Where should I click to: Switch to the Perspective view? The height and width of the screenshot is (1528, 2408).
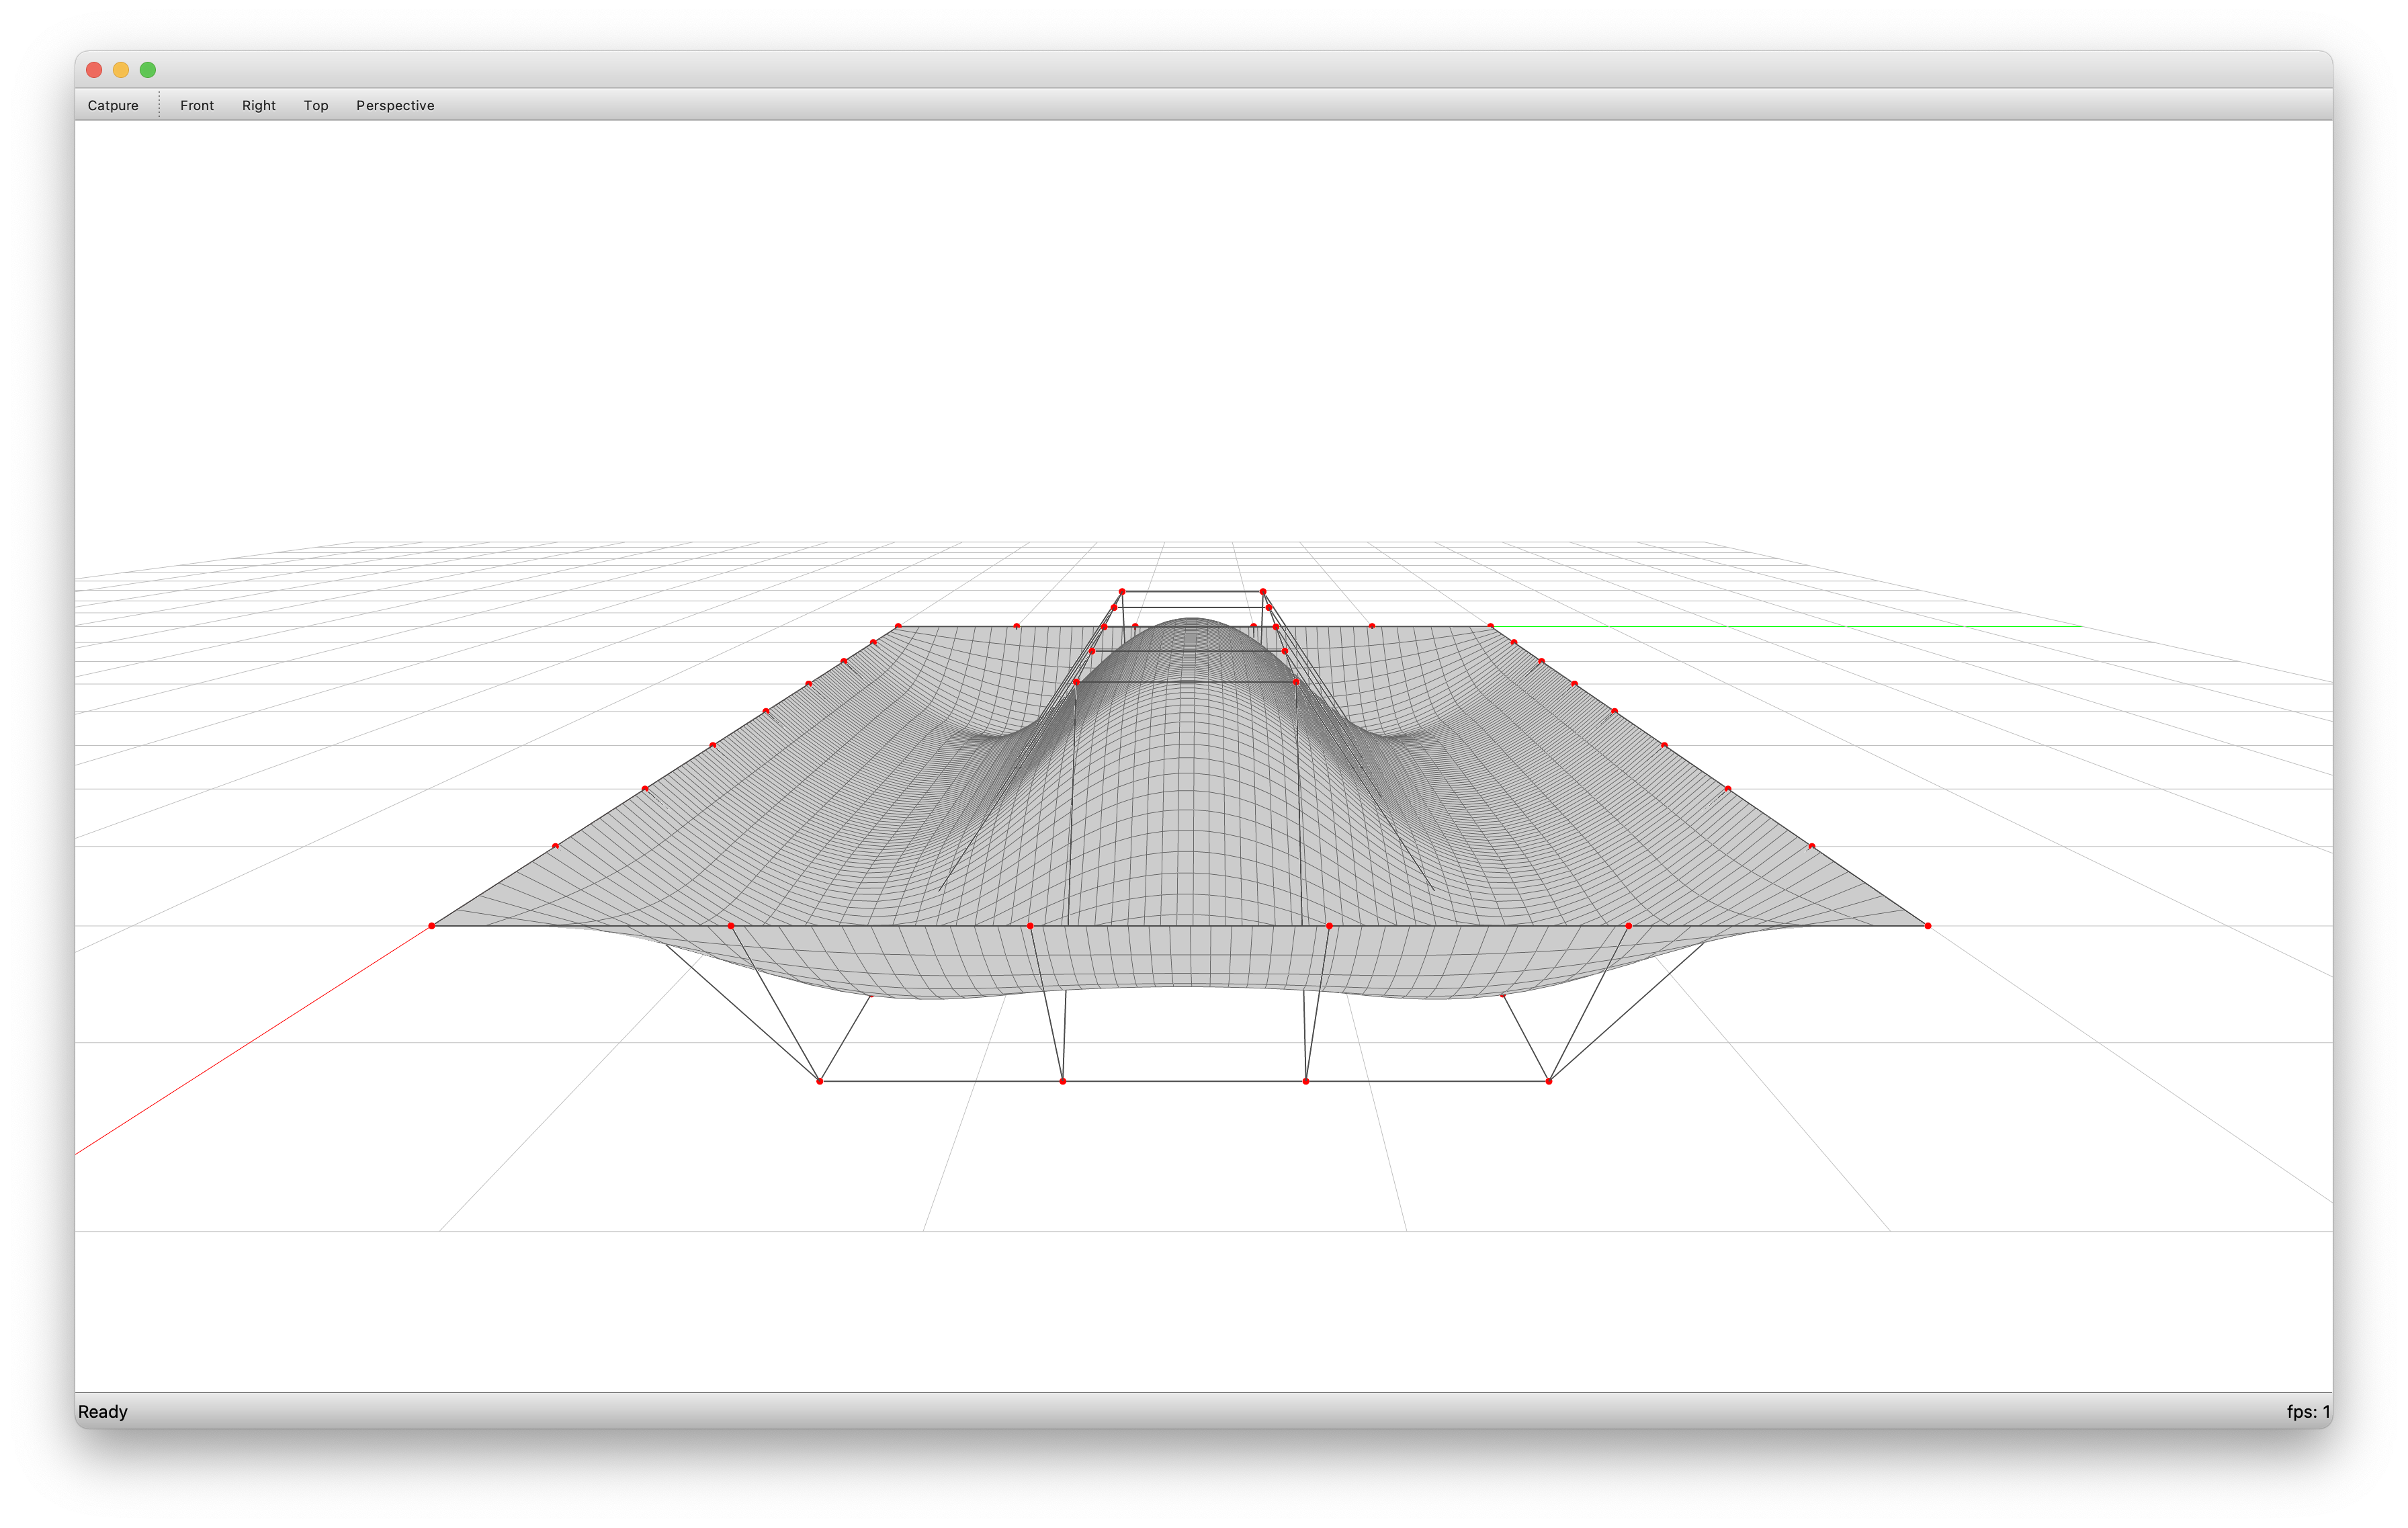click(395, 105)
